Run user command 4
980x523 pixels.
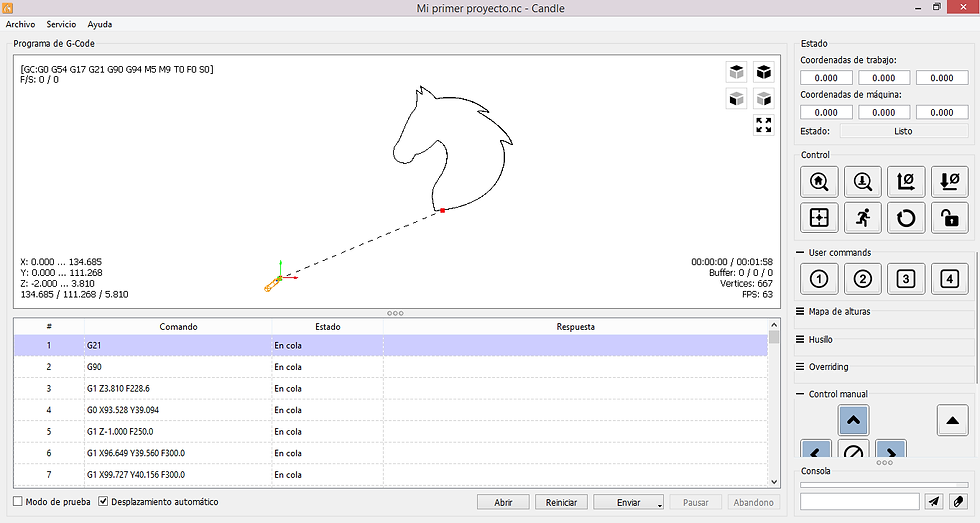949,279
